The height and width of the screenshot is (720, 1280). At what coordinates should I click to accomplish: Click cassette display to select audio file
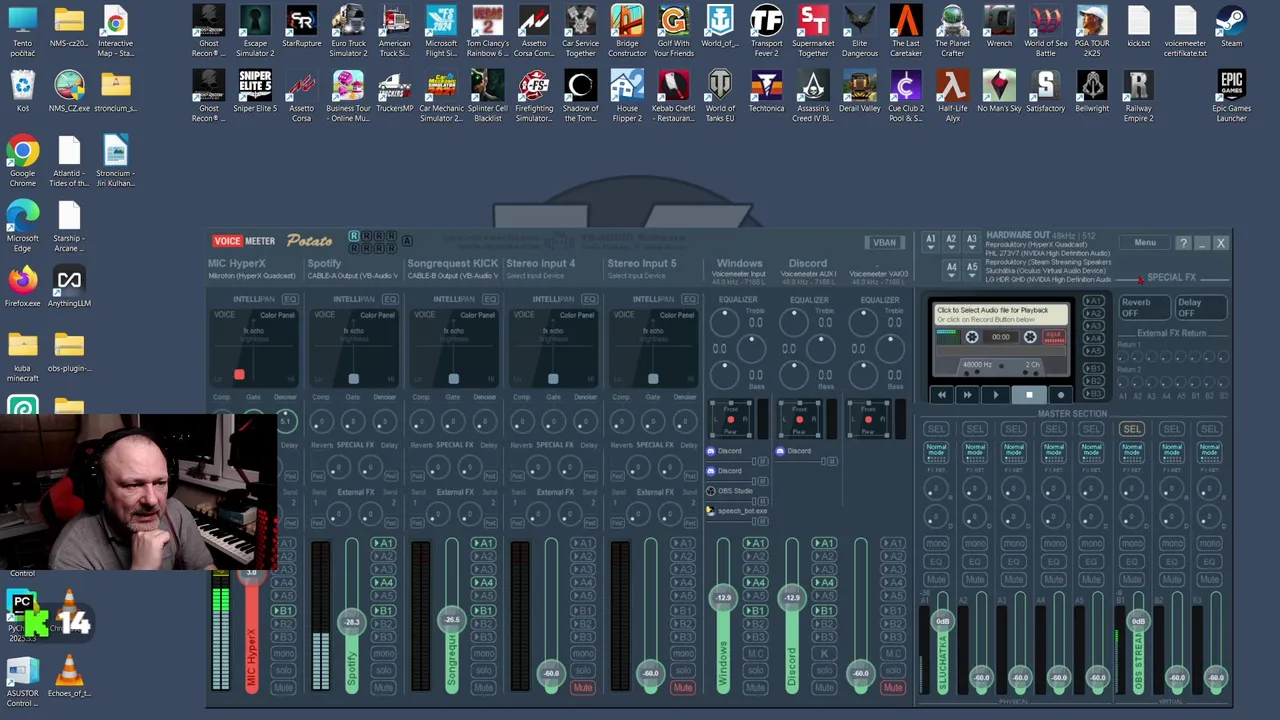pos(1000,316)
